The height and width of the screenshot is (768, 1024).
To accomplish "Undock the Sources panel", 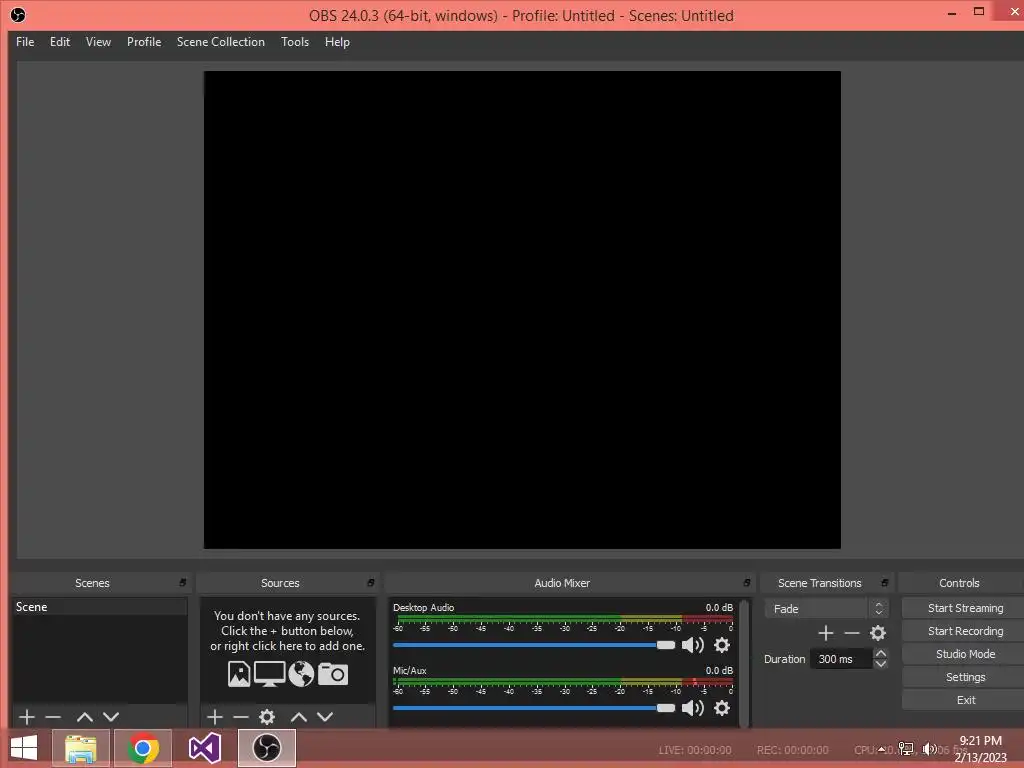I will [x=371, y=583].
